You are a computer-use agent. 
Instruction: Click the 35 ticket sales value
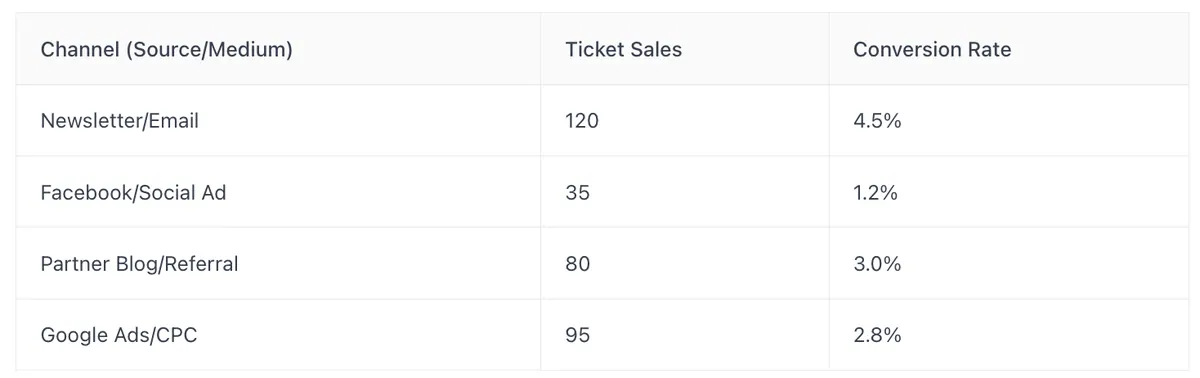(578, 192)
